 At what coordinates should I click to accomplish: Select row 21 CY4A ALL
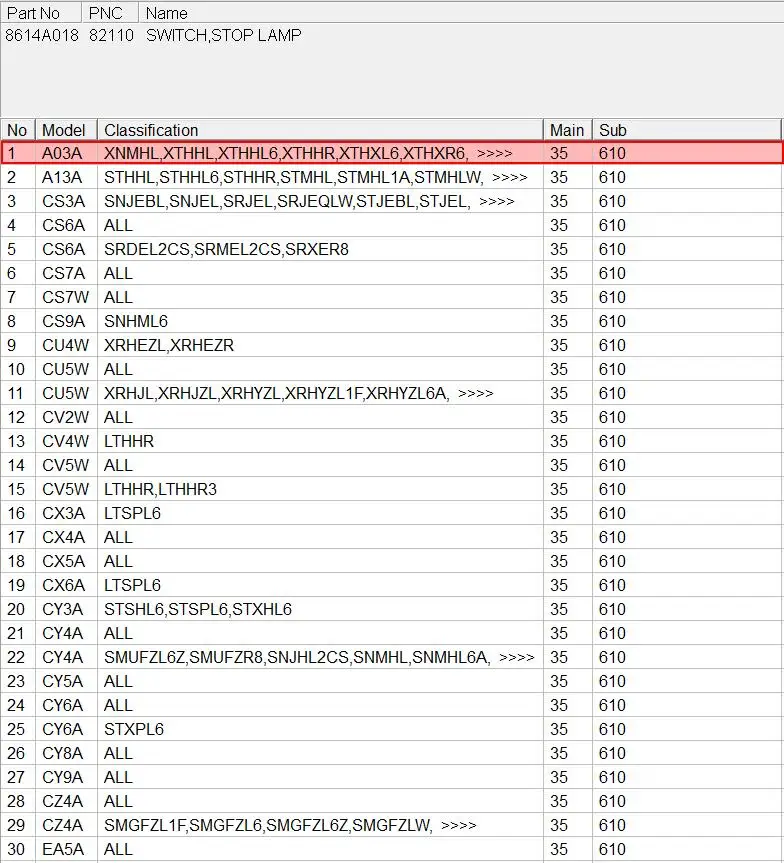click(x=391, y=633)
